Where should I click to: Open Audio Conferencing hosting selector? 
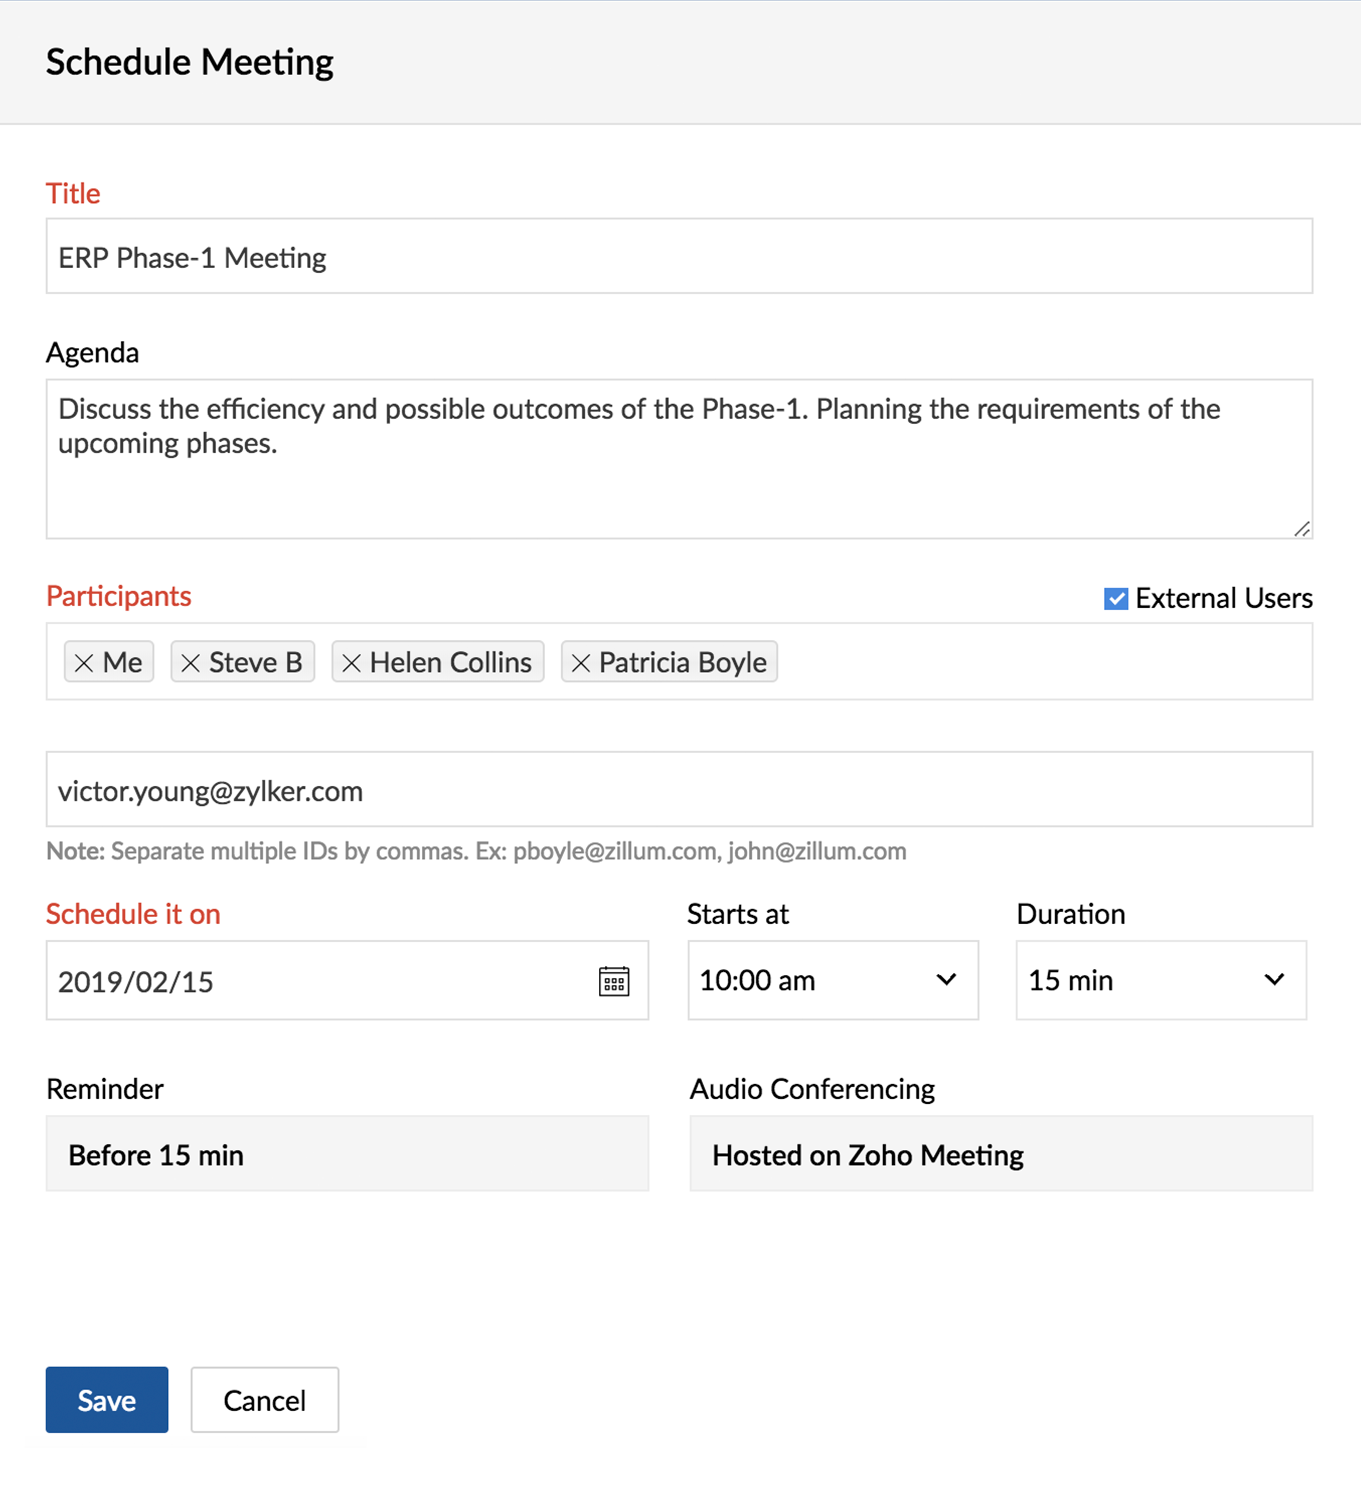pos(1001,1154)
